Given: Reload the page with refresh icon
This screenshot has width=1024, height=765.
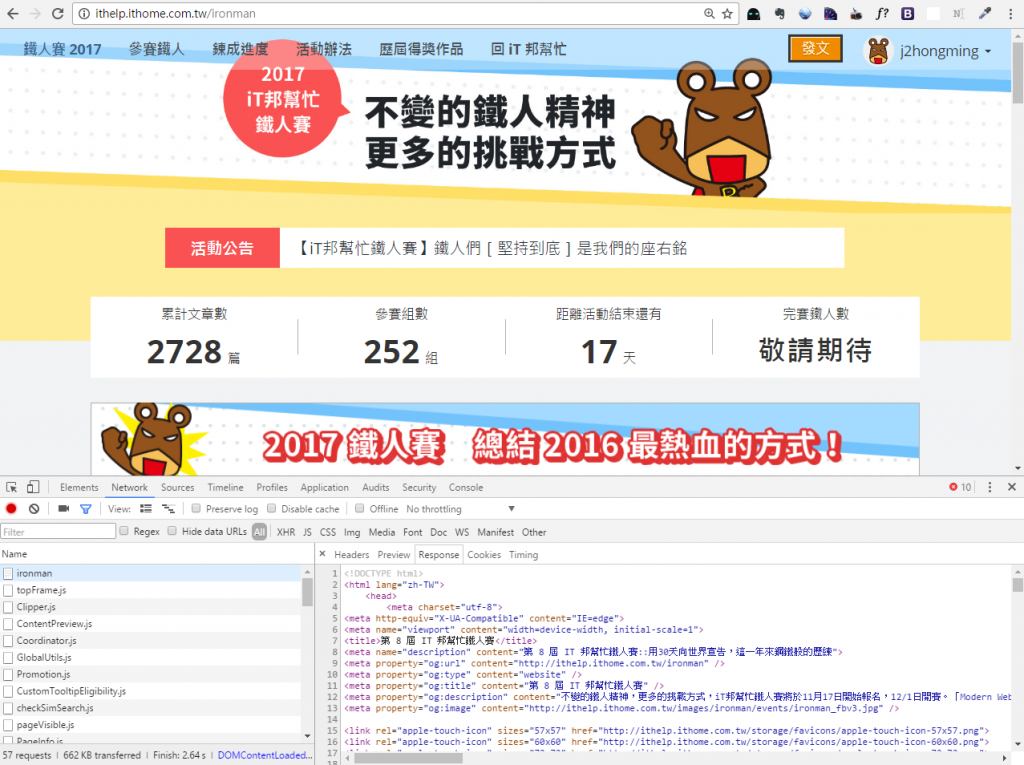Looking at the screenshot, I should pyautogui.click(x=57, y=13).
